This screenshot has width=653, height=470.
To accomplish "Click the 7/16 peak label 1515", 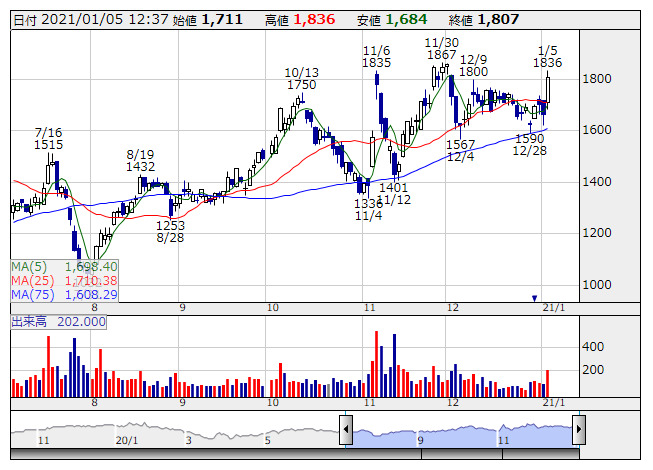I will 48,146.
